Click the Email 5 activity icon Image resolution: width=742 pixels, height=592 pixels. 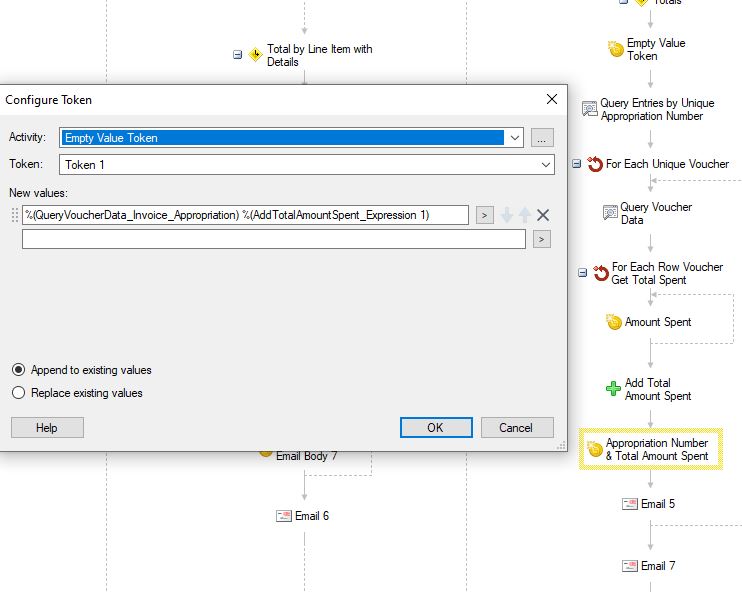click(x=630, y=504)
